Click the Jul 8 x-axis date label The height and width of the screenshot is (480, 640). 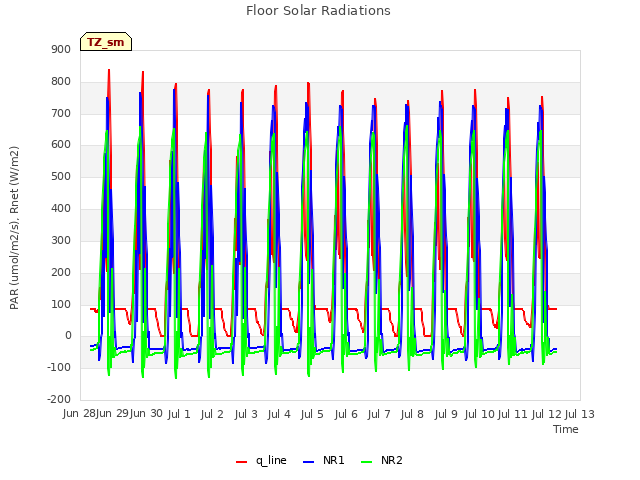point(412,414)
